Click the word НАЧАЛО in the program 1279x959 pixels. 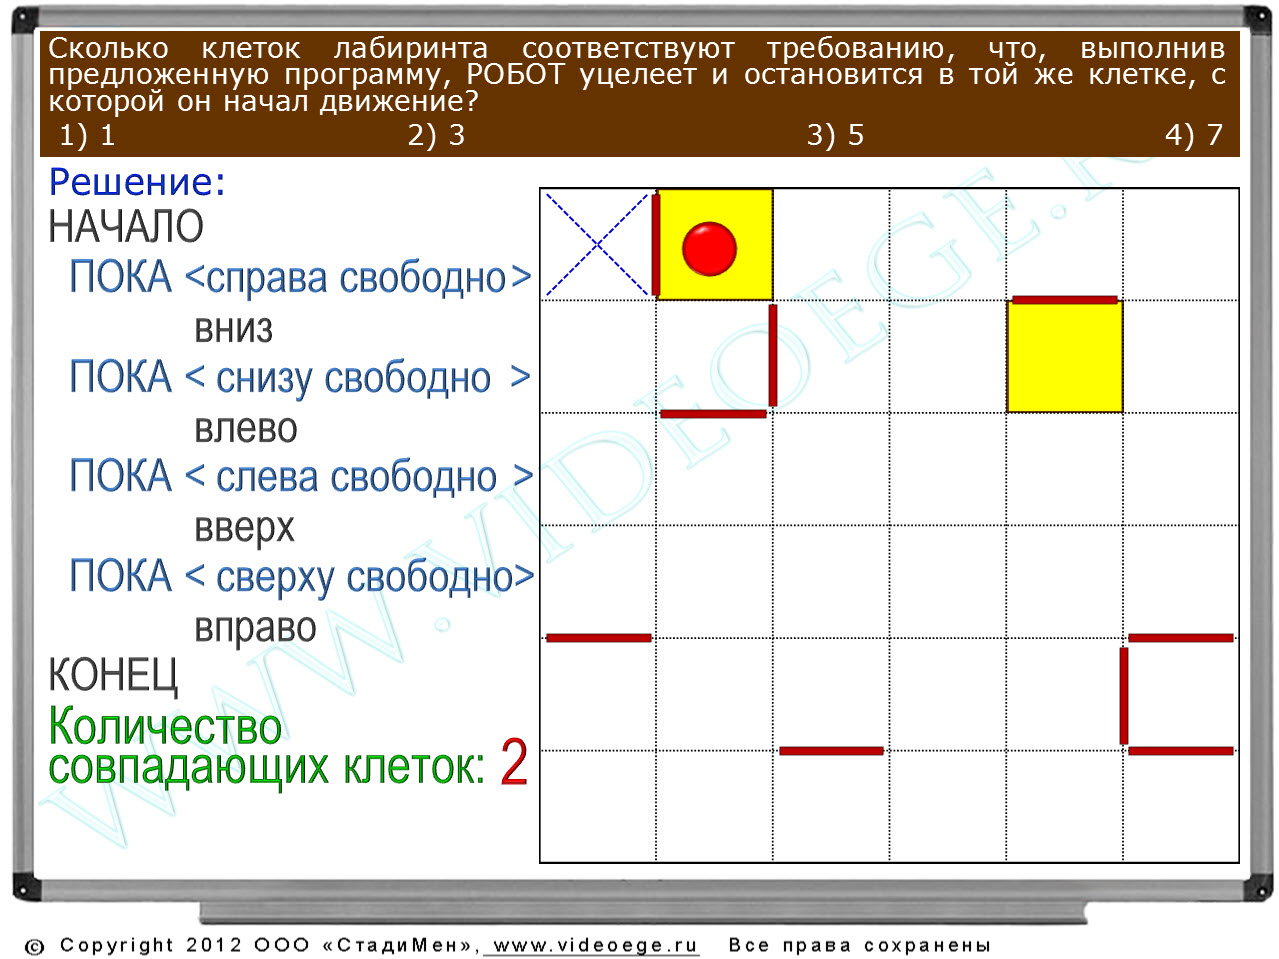click(x=126, y=227)
